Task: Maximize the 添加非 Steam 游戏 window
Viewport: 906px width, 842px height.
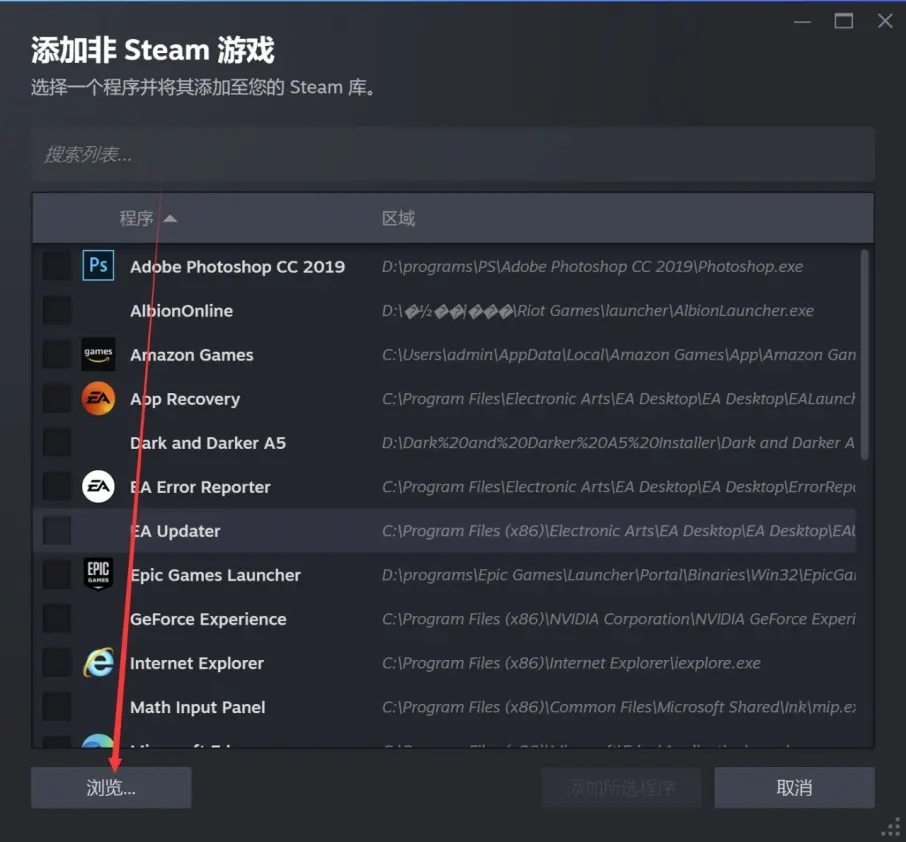Action: pyautogui.click(x=844, y=21)
